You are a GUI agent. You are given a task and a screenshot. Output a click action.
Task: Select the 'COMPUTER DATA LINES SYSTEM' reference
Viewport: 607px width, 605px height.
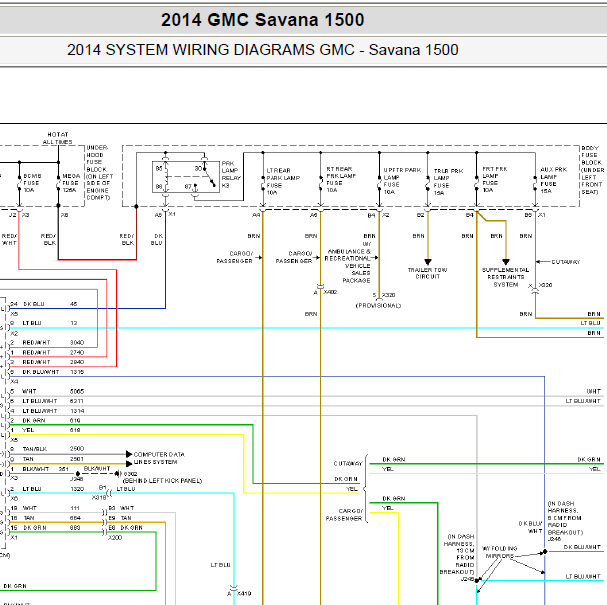click(x=159, y=458)
